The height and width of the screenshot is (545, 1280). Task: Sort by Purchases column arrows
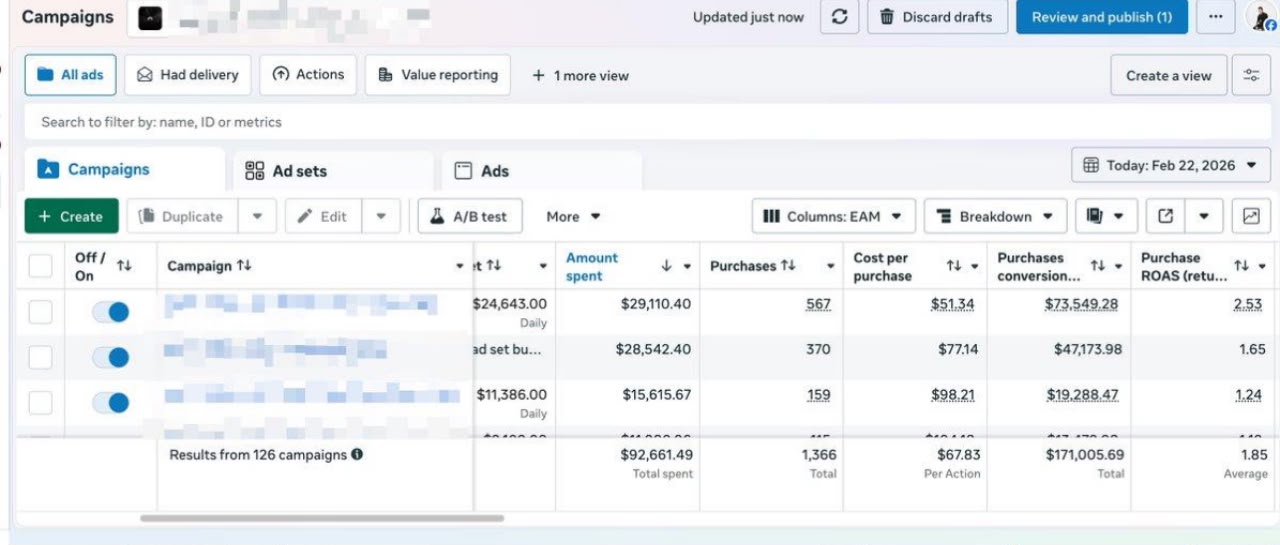click(788, 266)
